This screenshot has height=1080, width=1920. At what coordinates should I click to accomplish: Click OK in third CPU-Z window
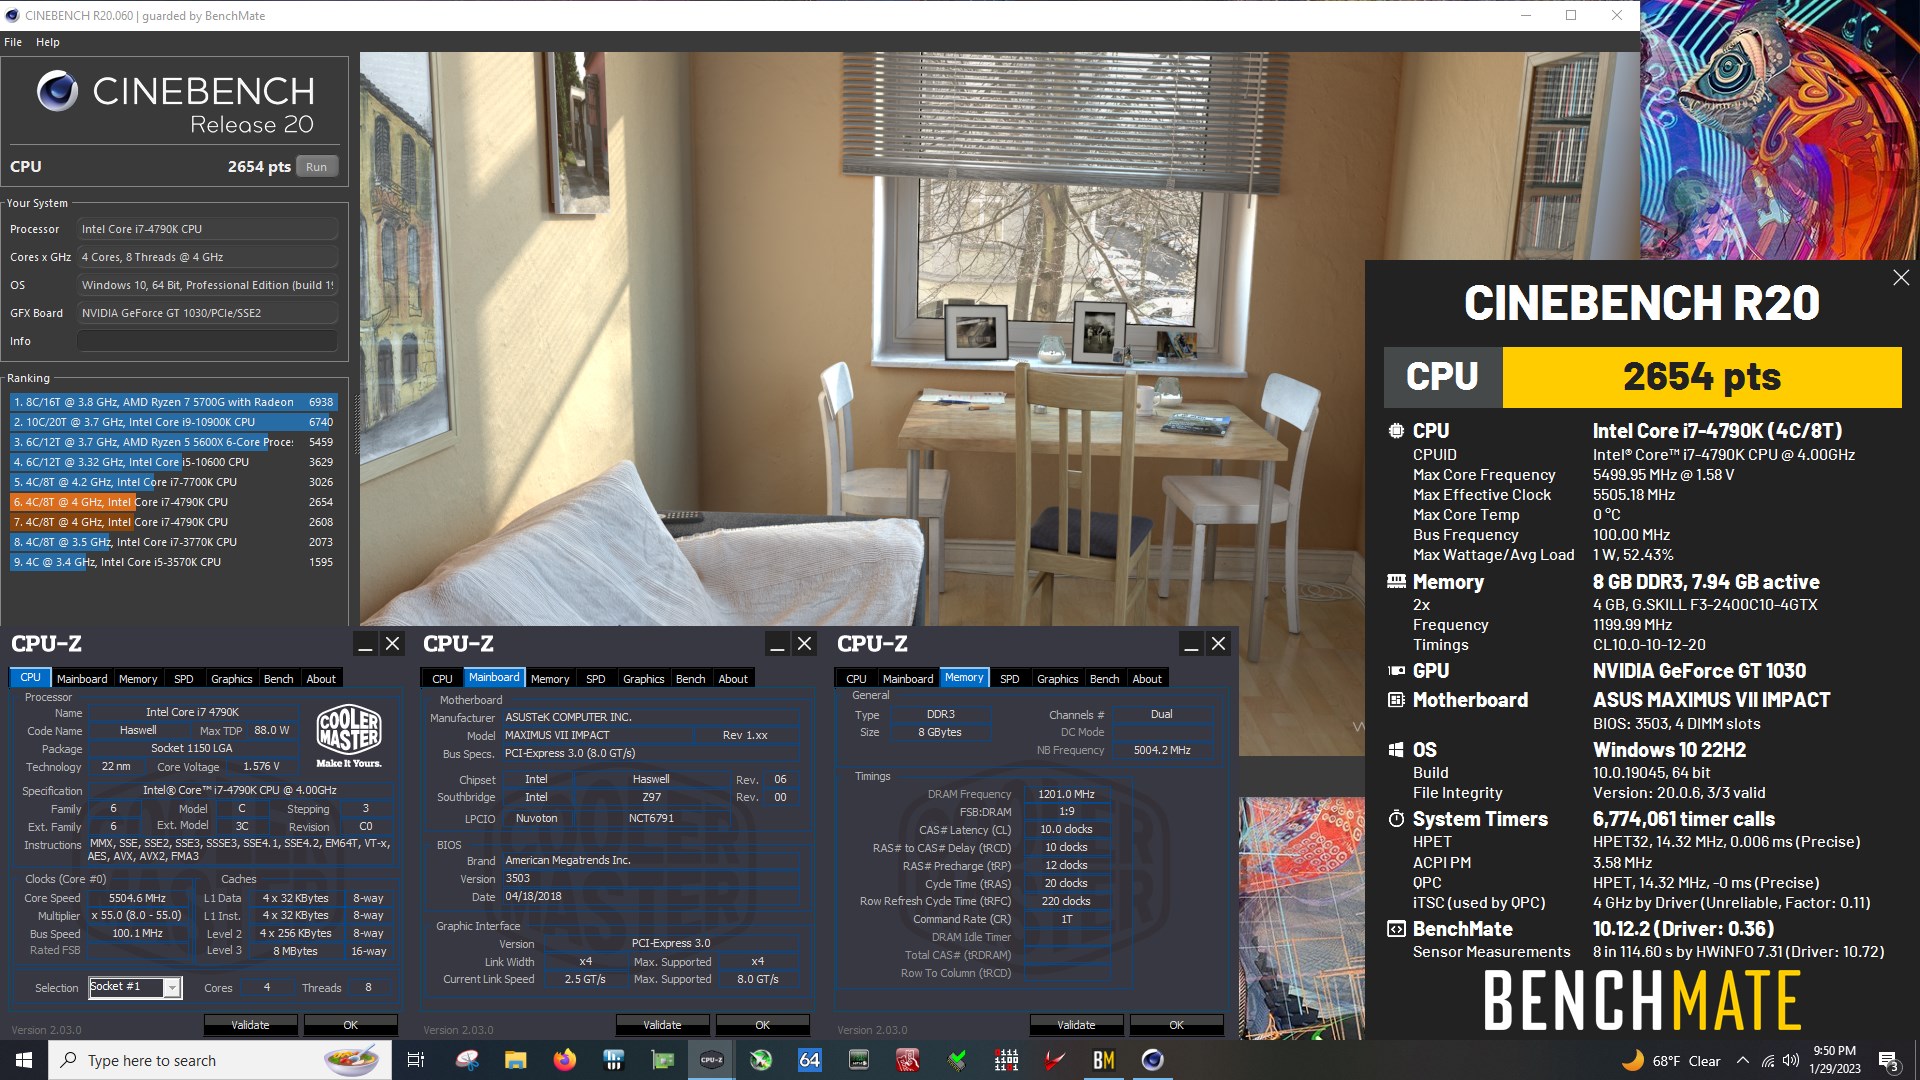[x=1177, y=1025]
